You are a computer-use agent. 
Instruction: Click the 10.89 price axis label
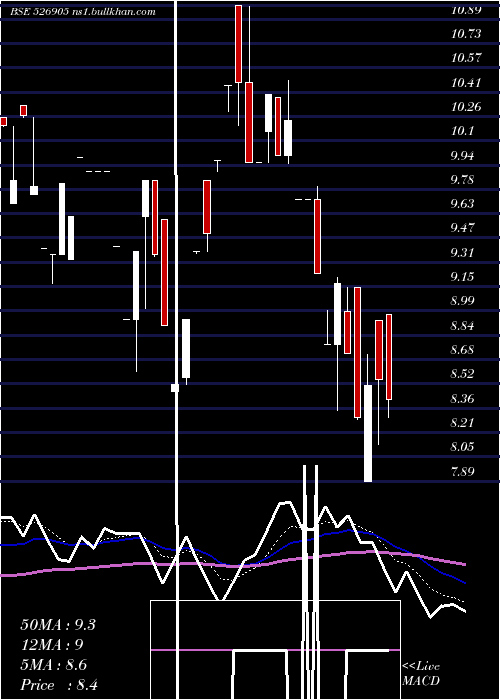466,10
